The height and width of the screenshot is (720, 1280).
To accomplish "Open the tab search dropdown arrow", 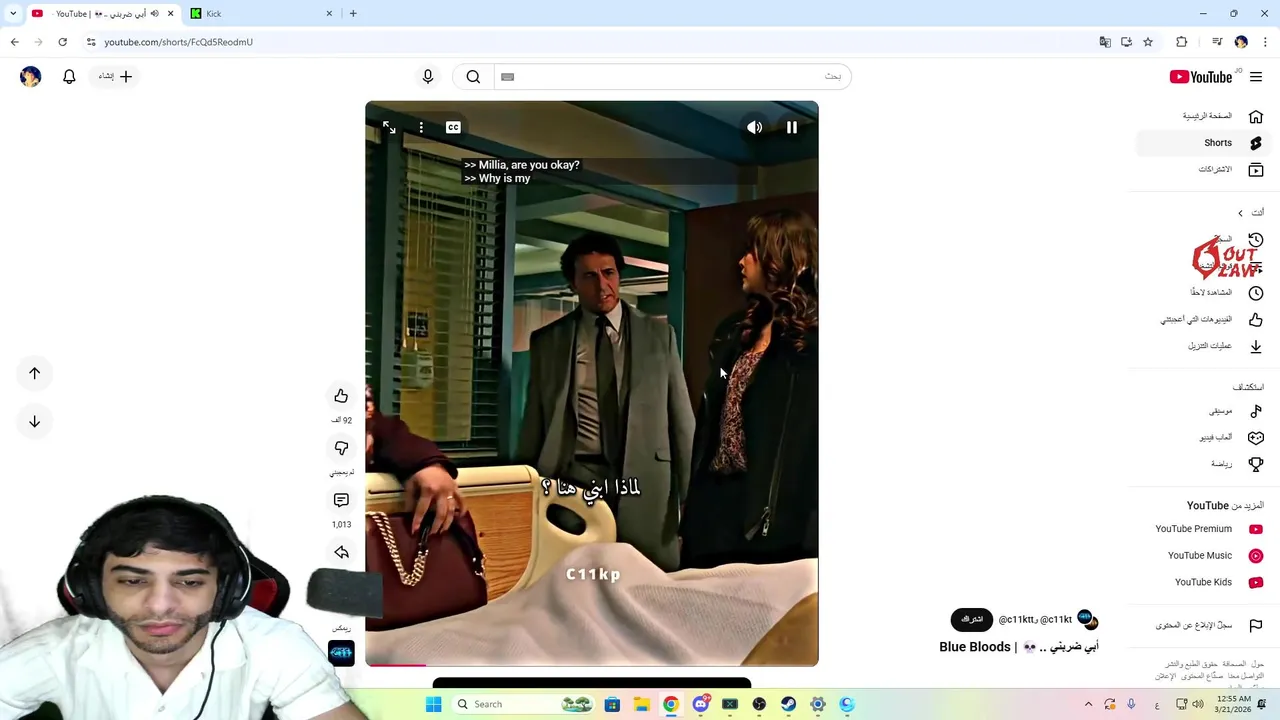I will coord(13,14).
